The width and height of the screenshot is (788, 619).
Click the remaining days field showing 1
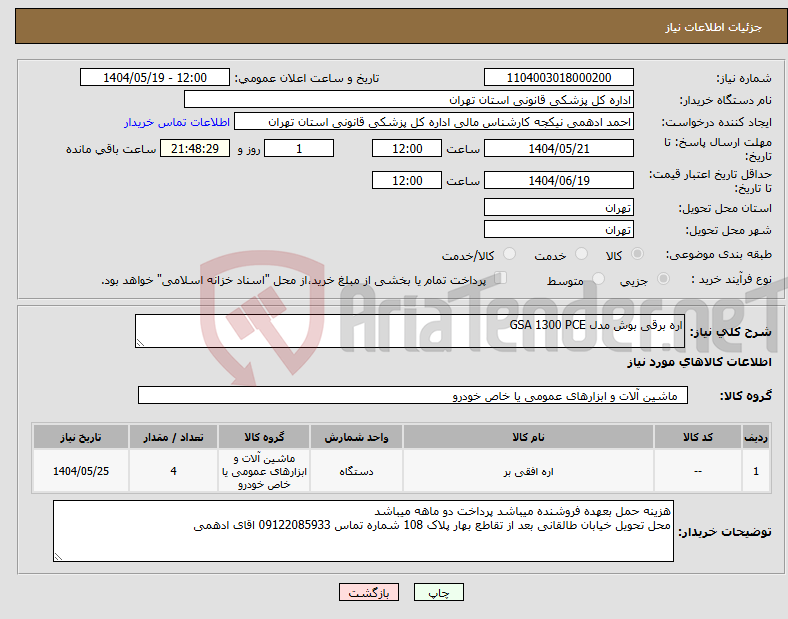pyautogui.click(x=299, y=149)
